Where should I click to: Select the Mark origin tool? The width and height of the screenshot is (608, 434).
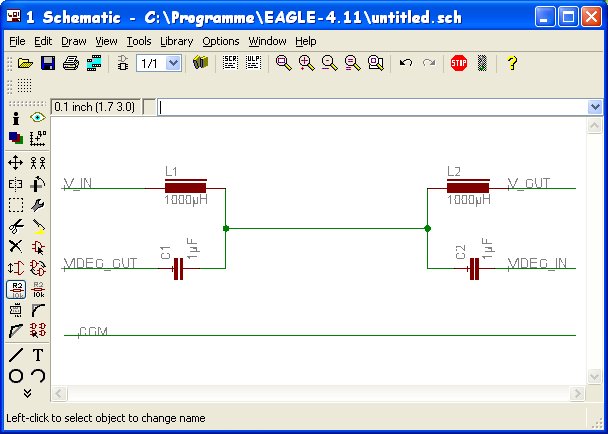(x=38, y=138)
